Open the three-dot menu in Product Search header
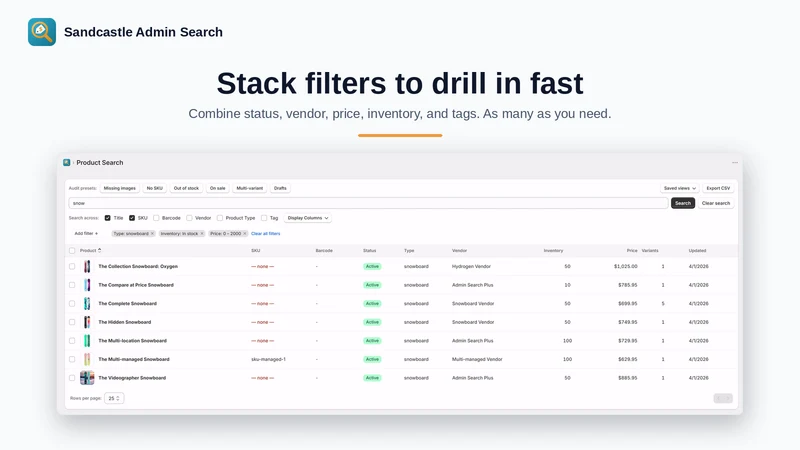The height and width of the screenshot is (450, 800). [x=735, y=162]
